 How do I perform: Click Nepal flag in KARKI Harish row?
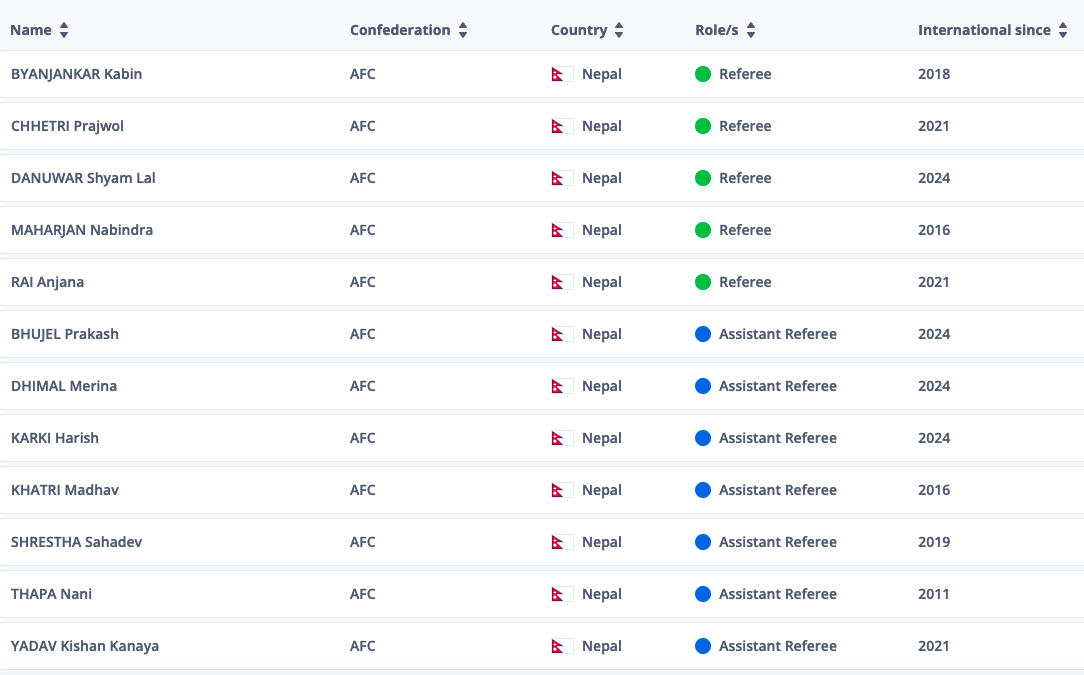pyautogui.click(x=562, y=438)
